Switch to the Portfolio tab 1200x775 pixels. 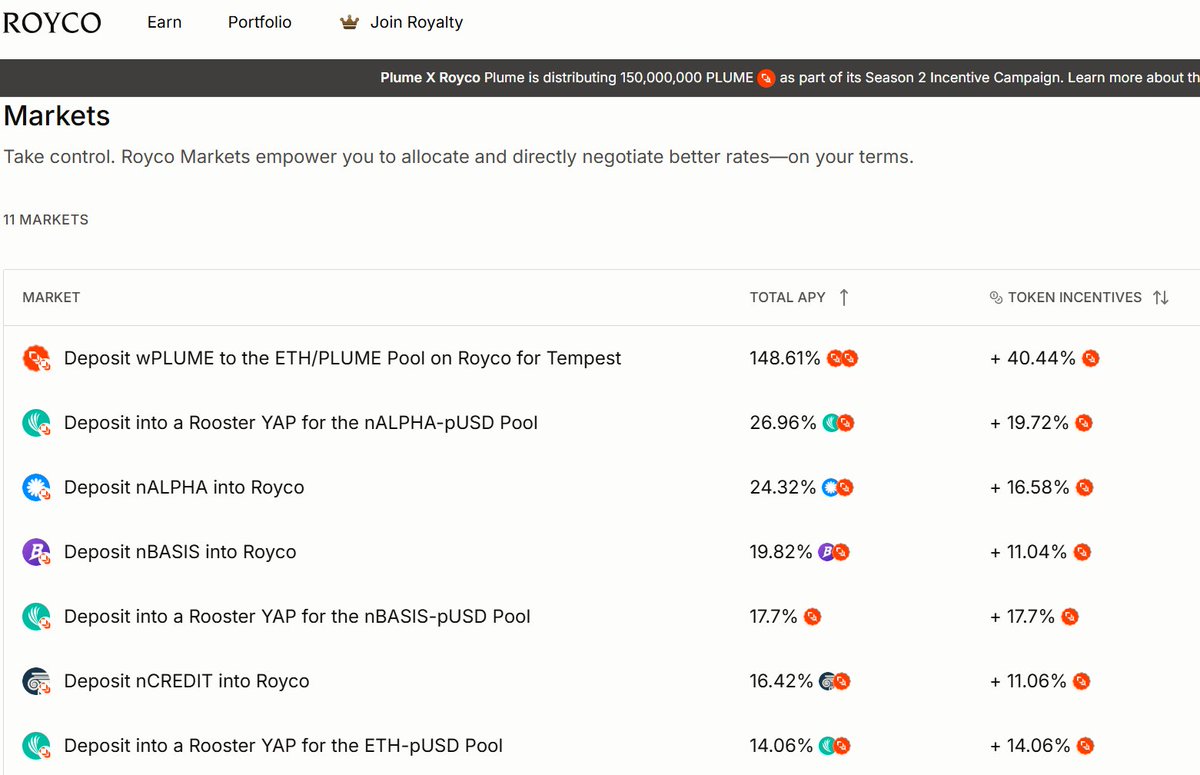point(259,21)
